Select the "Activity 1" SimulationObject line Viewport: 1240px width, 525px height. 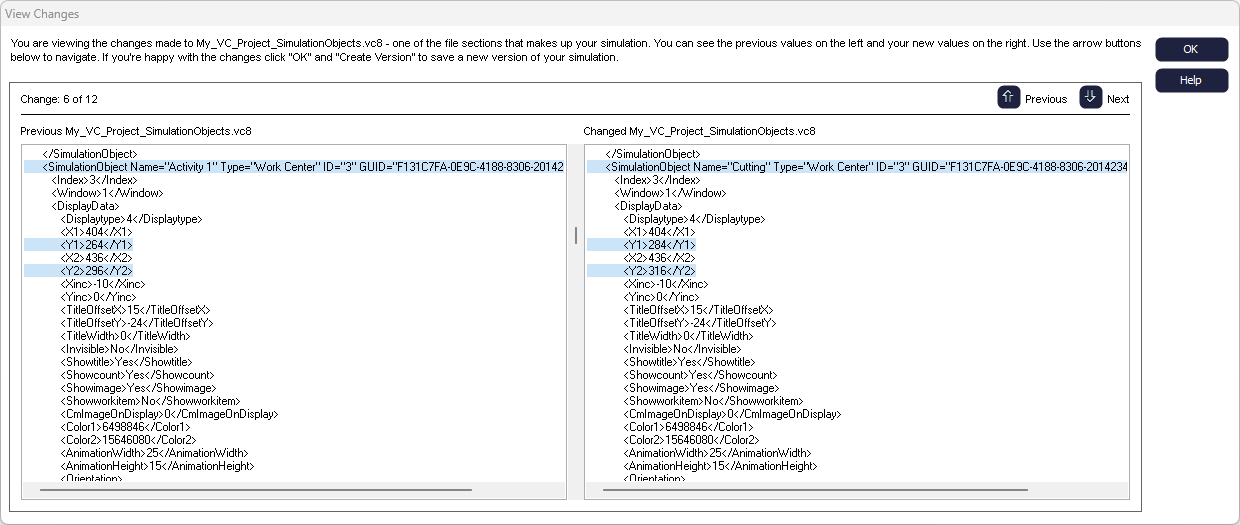click(x=295, y=167)
